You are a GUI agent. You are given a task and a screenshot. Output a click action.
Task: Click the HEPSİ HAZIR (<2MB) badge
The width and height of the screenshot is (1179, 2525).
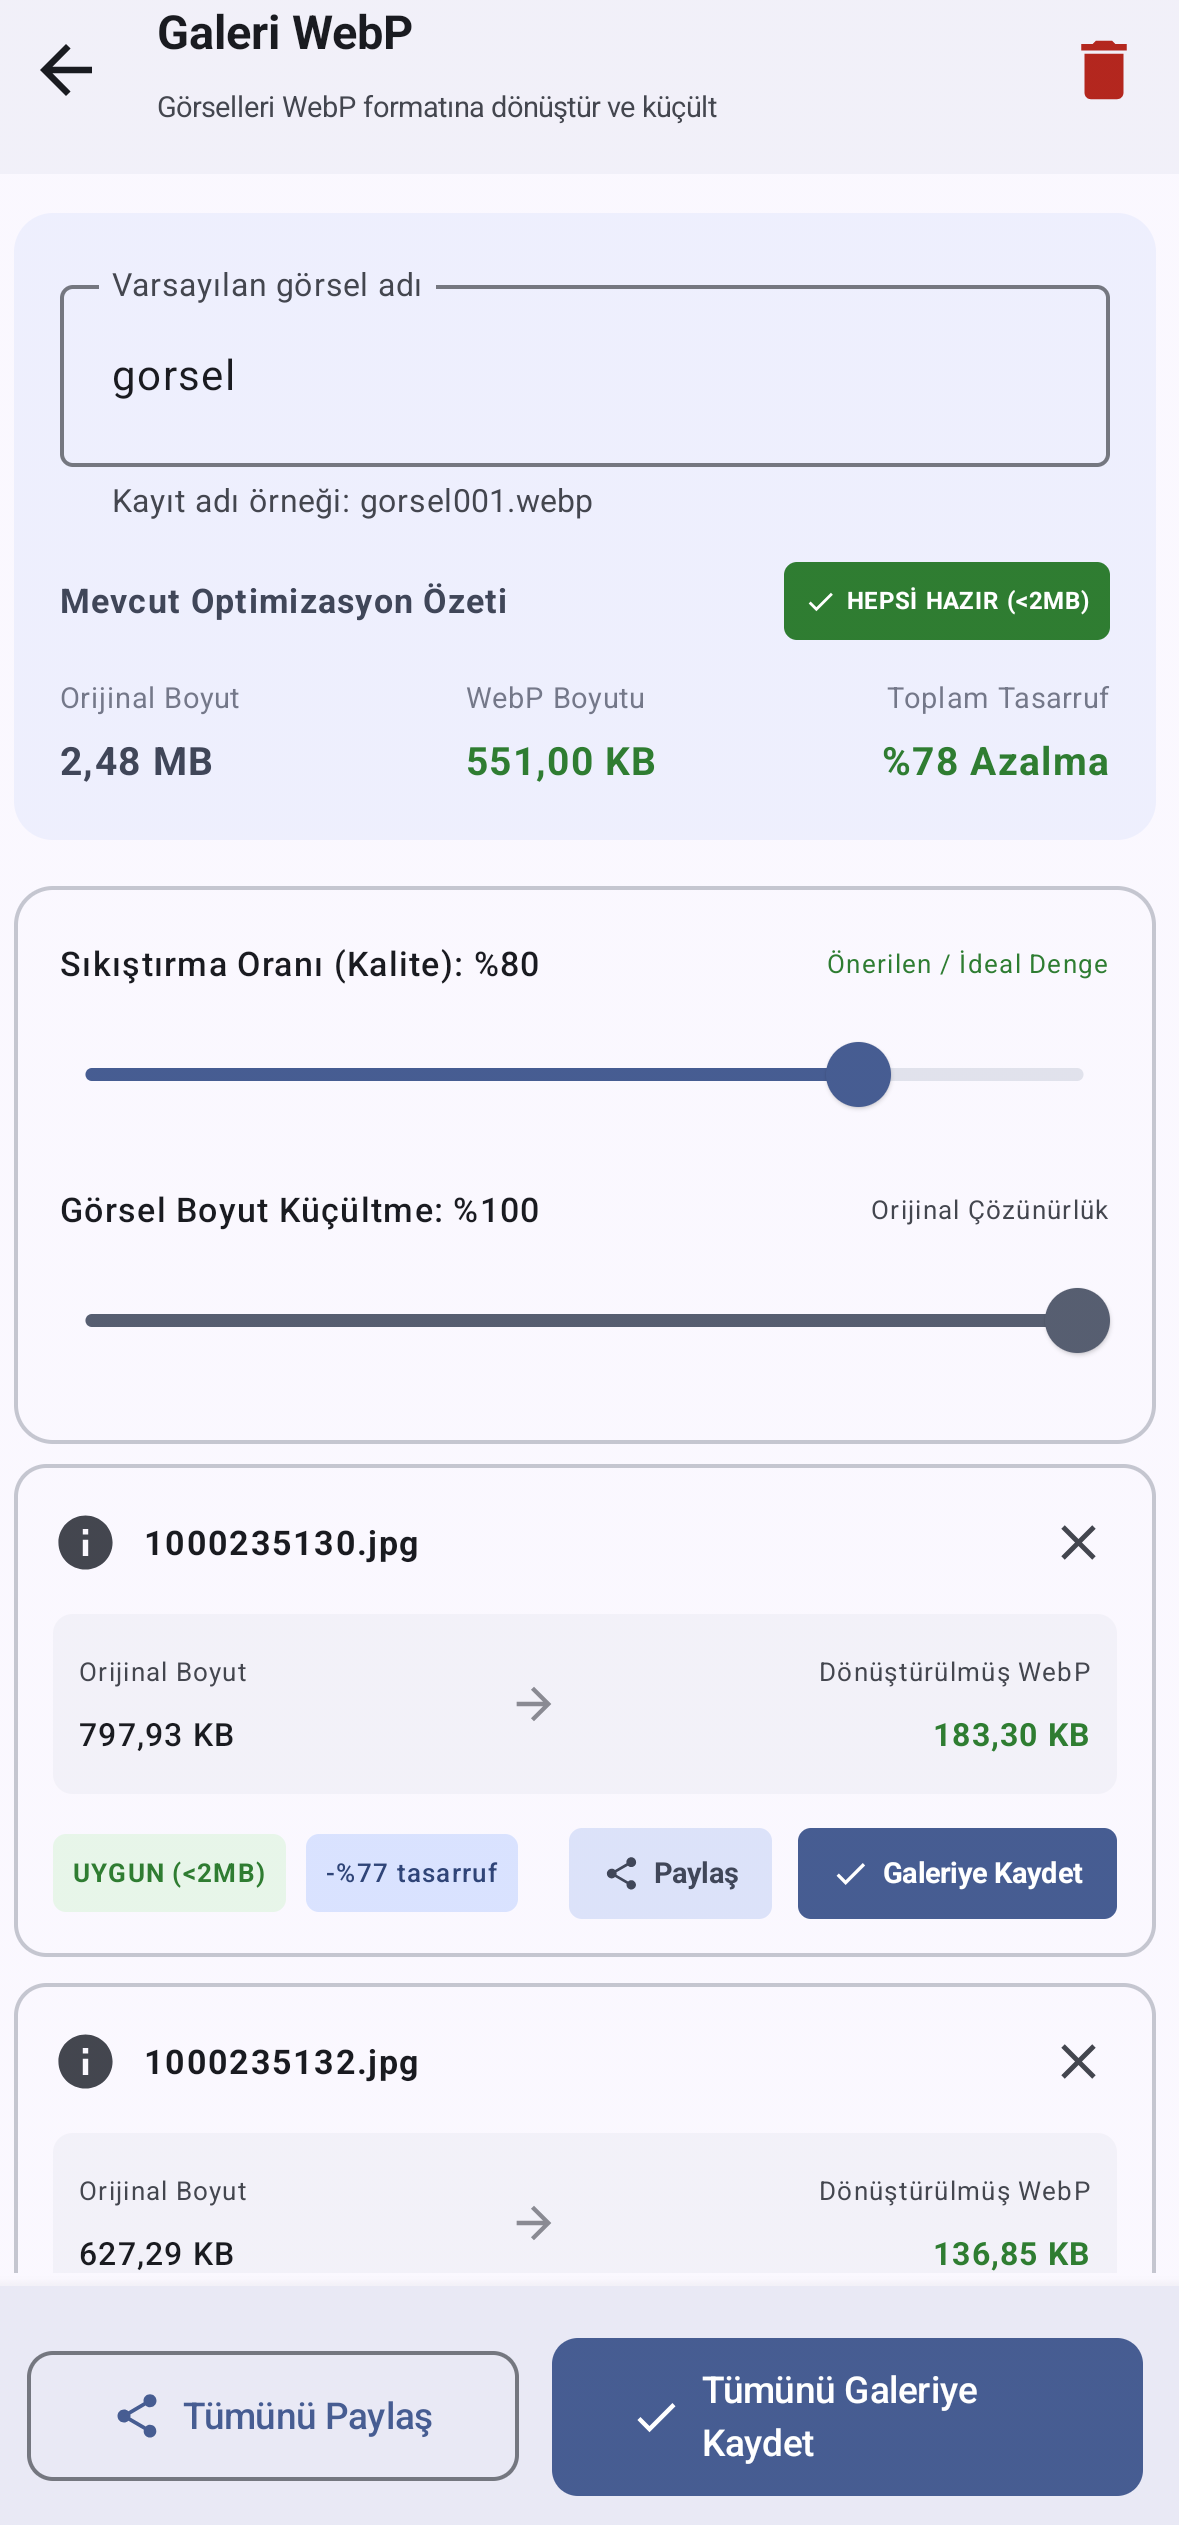pyautogui.click(x=947, y=601)
